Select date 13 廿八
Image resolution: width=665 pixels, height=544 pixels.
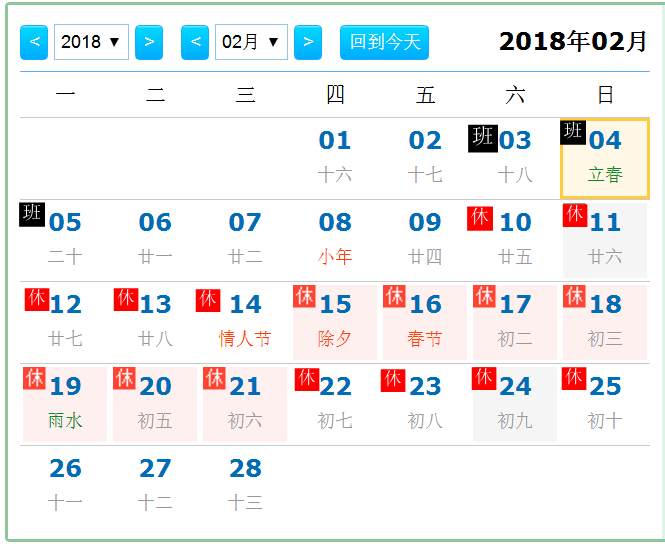point(155,322)
